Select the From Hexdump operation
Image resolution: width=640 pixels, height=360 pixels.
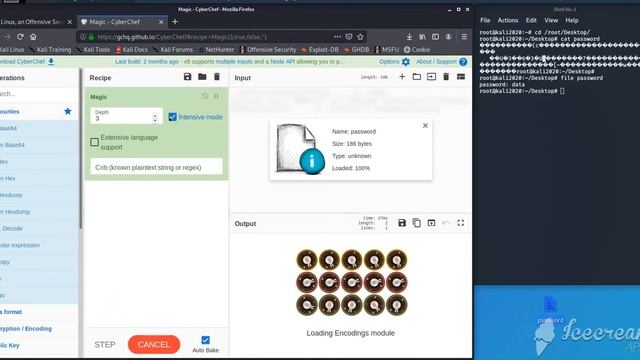pyautogui.click(x=39, y=212)
